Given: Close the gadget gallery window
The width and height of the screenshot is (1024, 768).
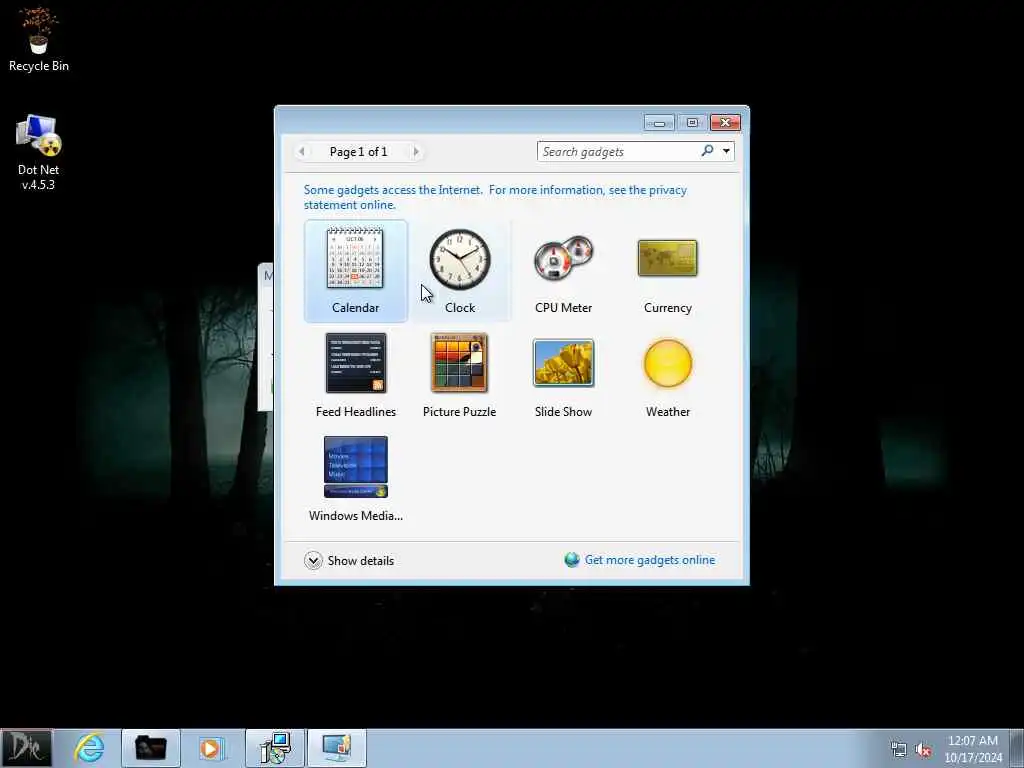Looking at the screenshot, I should 726,123.
